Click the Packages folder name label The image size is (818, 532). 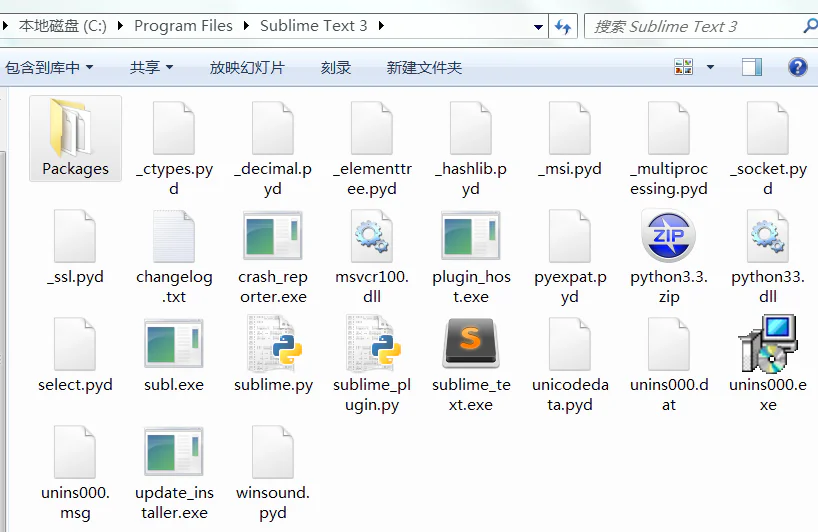coord(76,168)
